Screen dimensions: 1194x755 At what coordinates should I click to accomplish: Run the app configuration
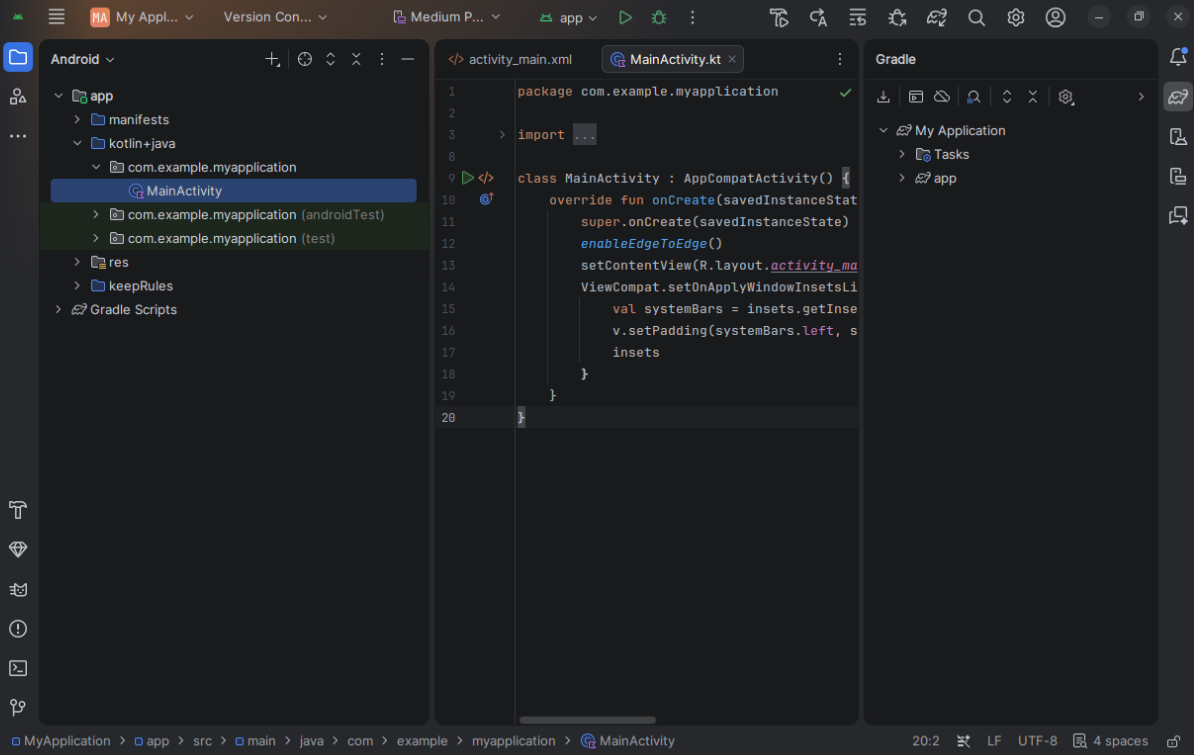[625, 17]
